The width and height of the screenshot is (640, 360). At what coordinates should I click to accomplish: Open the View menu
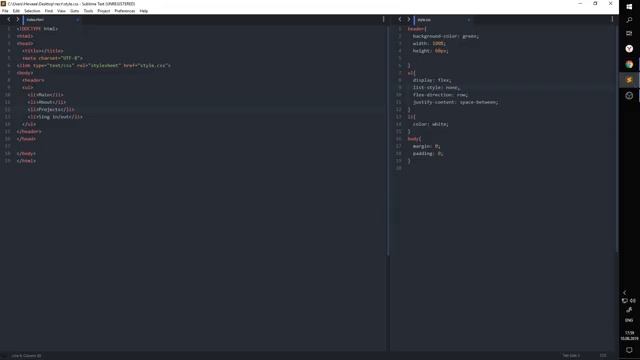(x=61, y=11)
